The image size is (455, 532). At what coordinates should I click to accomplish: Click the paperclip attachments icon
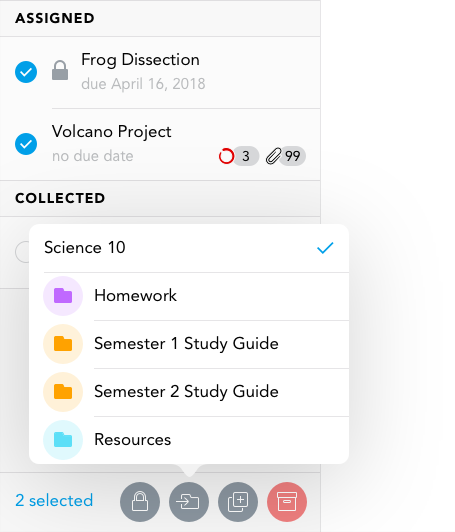point(273,156)
